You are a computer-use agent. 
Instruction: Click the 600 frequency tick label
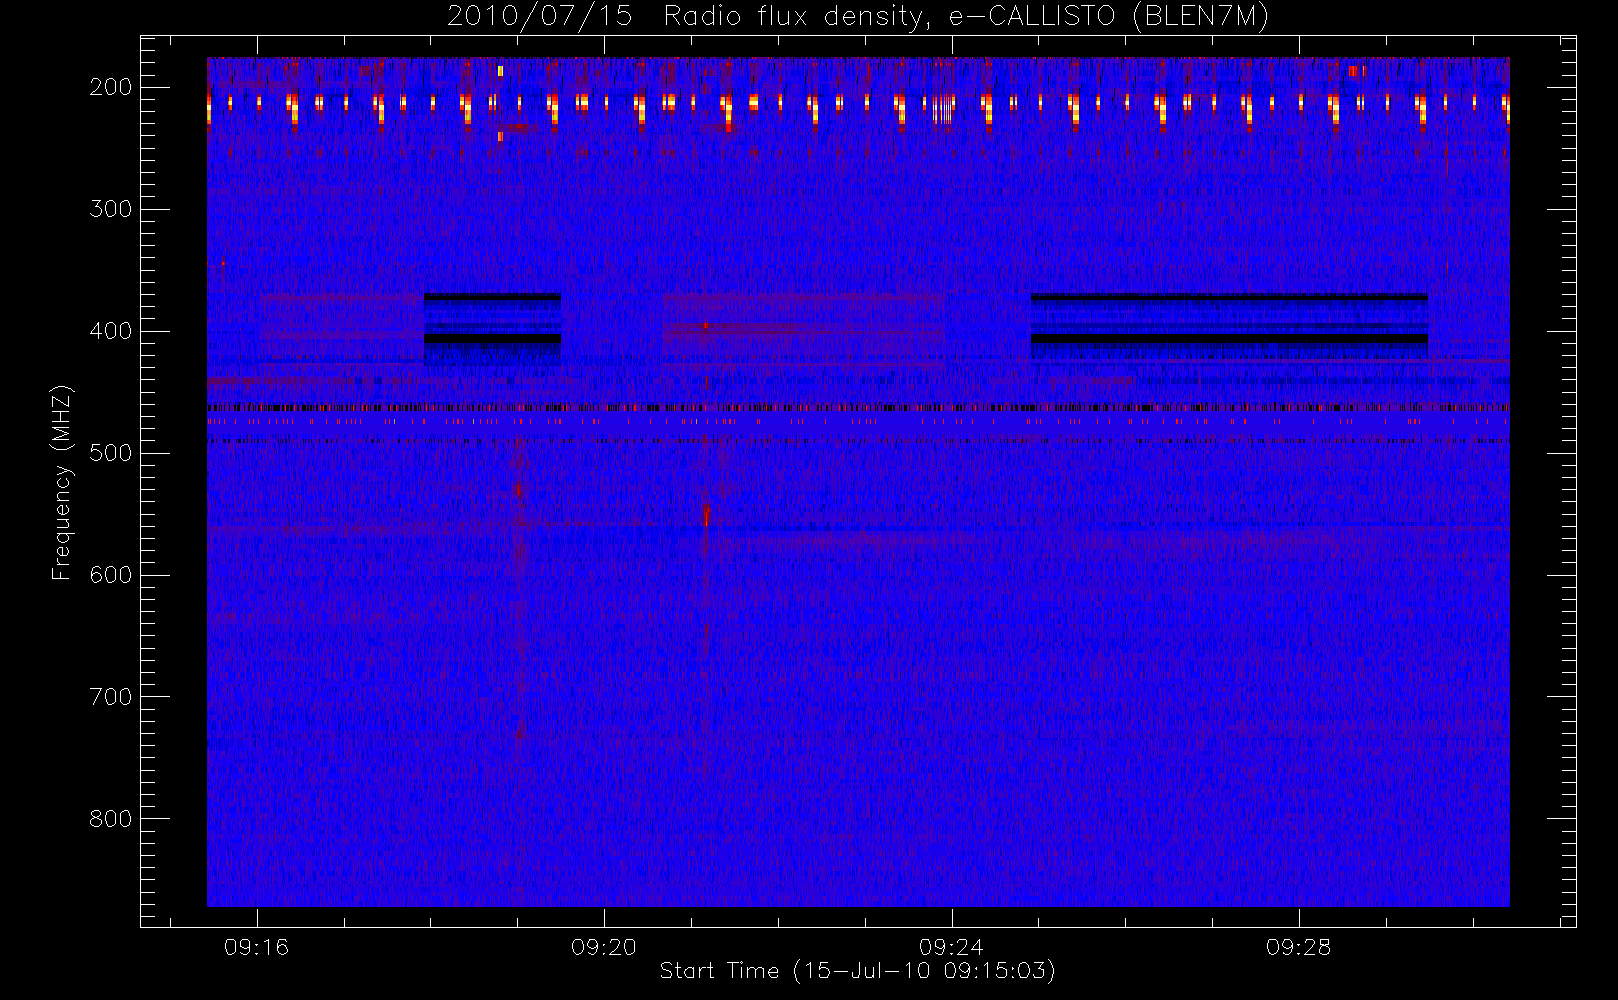pos(111,575)
